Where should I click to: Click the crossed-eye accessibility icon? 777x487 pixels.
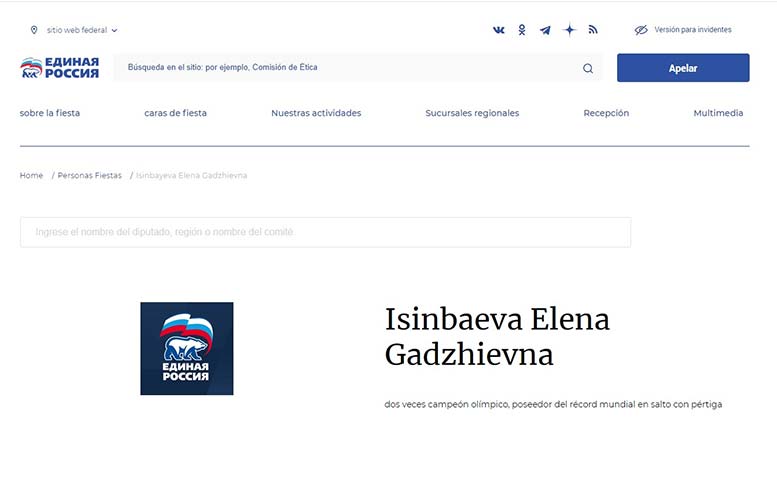point(641,30)
